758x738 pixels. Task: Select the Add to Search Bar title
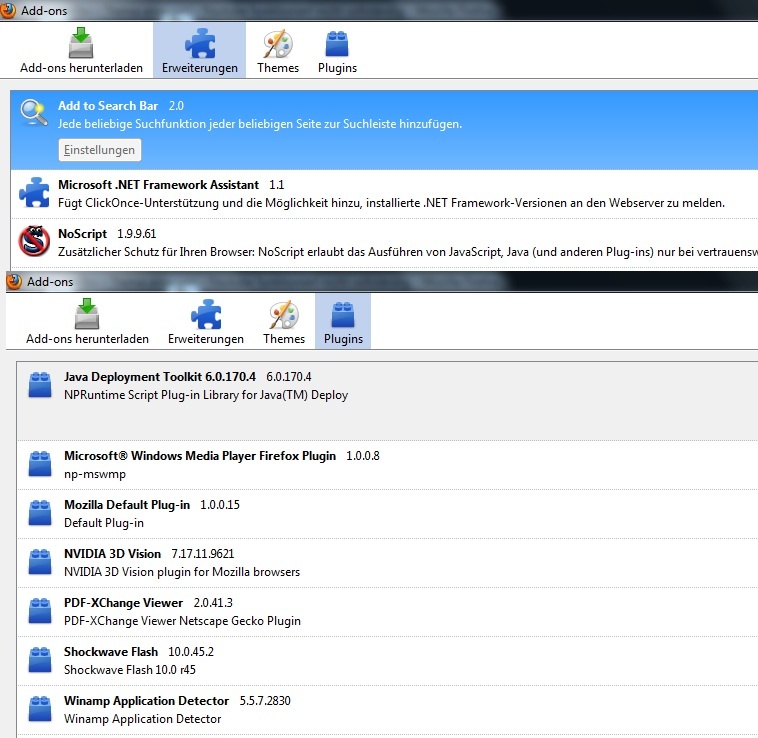coord(108,106)
